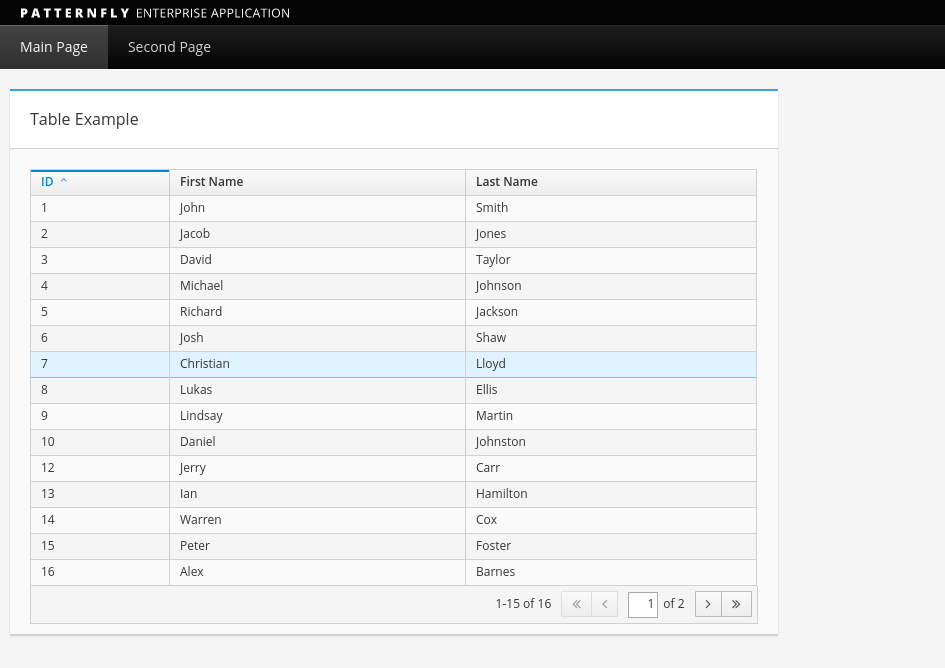Select the first name cell Michael
This screenshot has height=668, width=945.
318,286
